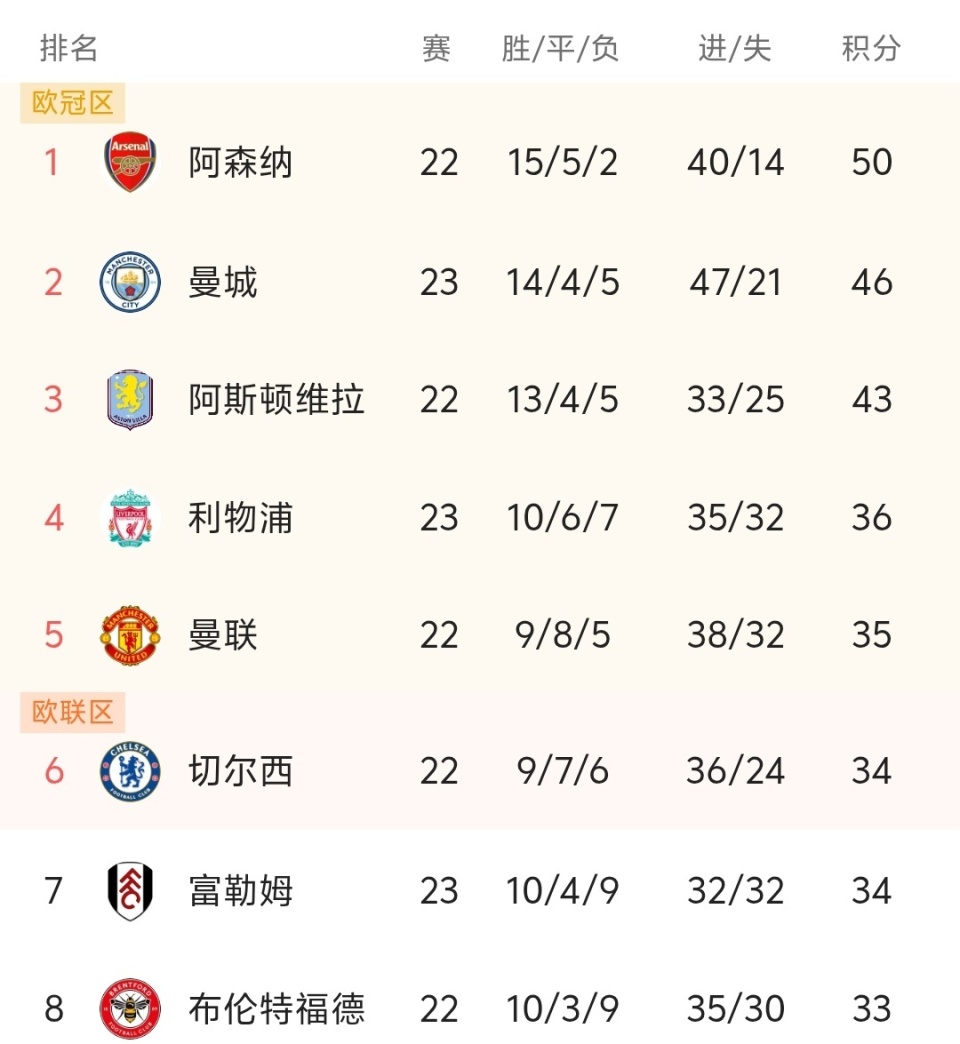Screen dimensions: 960x1044
Task: Tap the 欧冠区 zone label
Action: 73,102
